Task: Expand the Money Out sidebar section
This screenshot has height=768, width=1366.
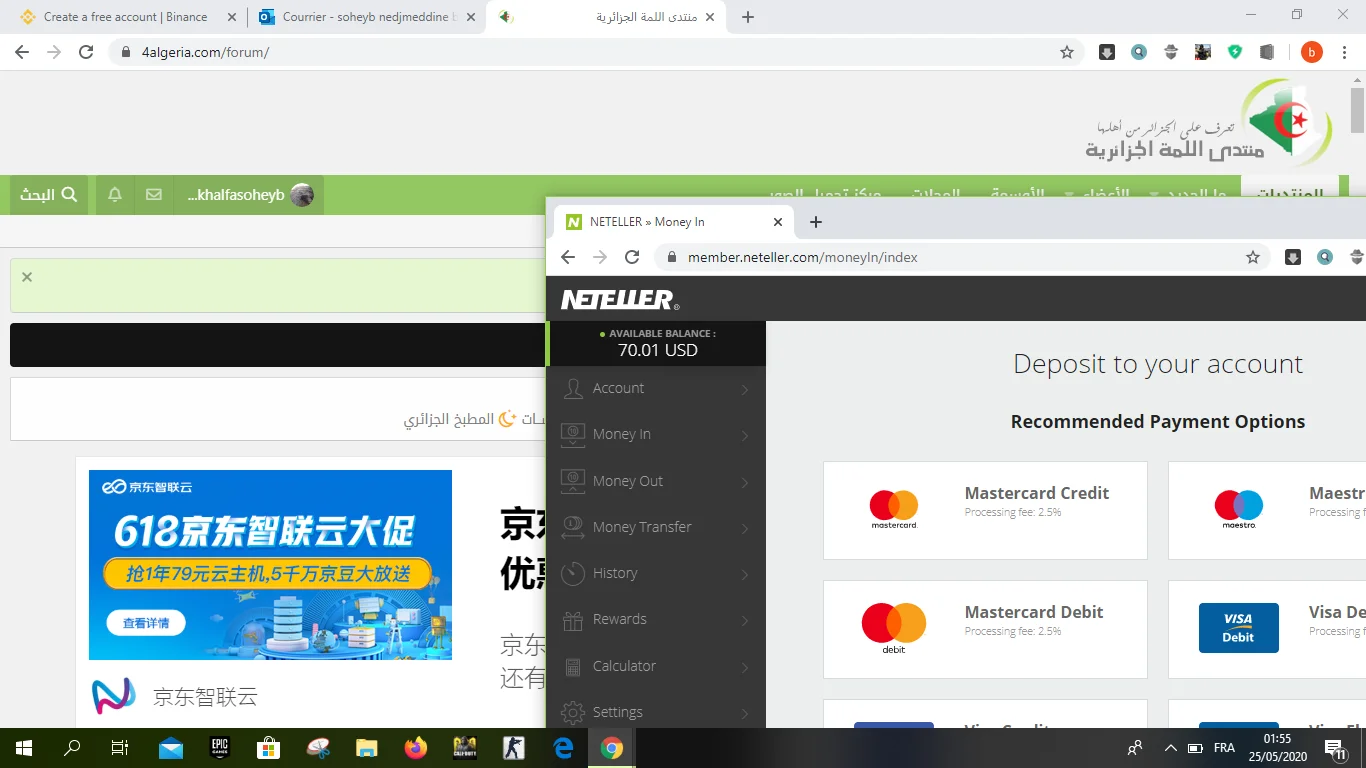Action: [656, 481]
